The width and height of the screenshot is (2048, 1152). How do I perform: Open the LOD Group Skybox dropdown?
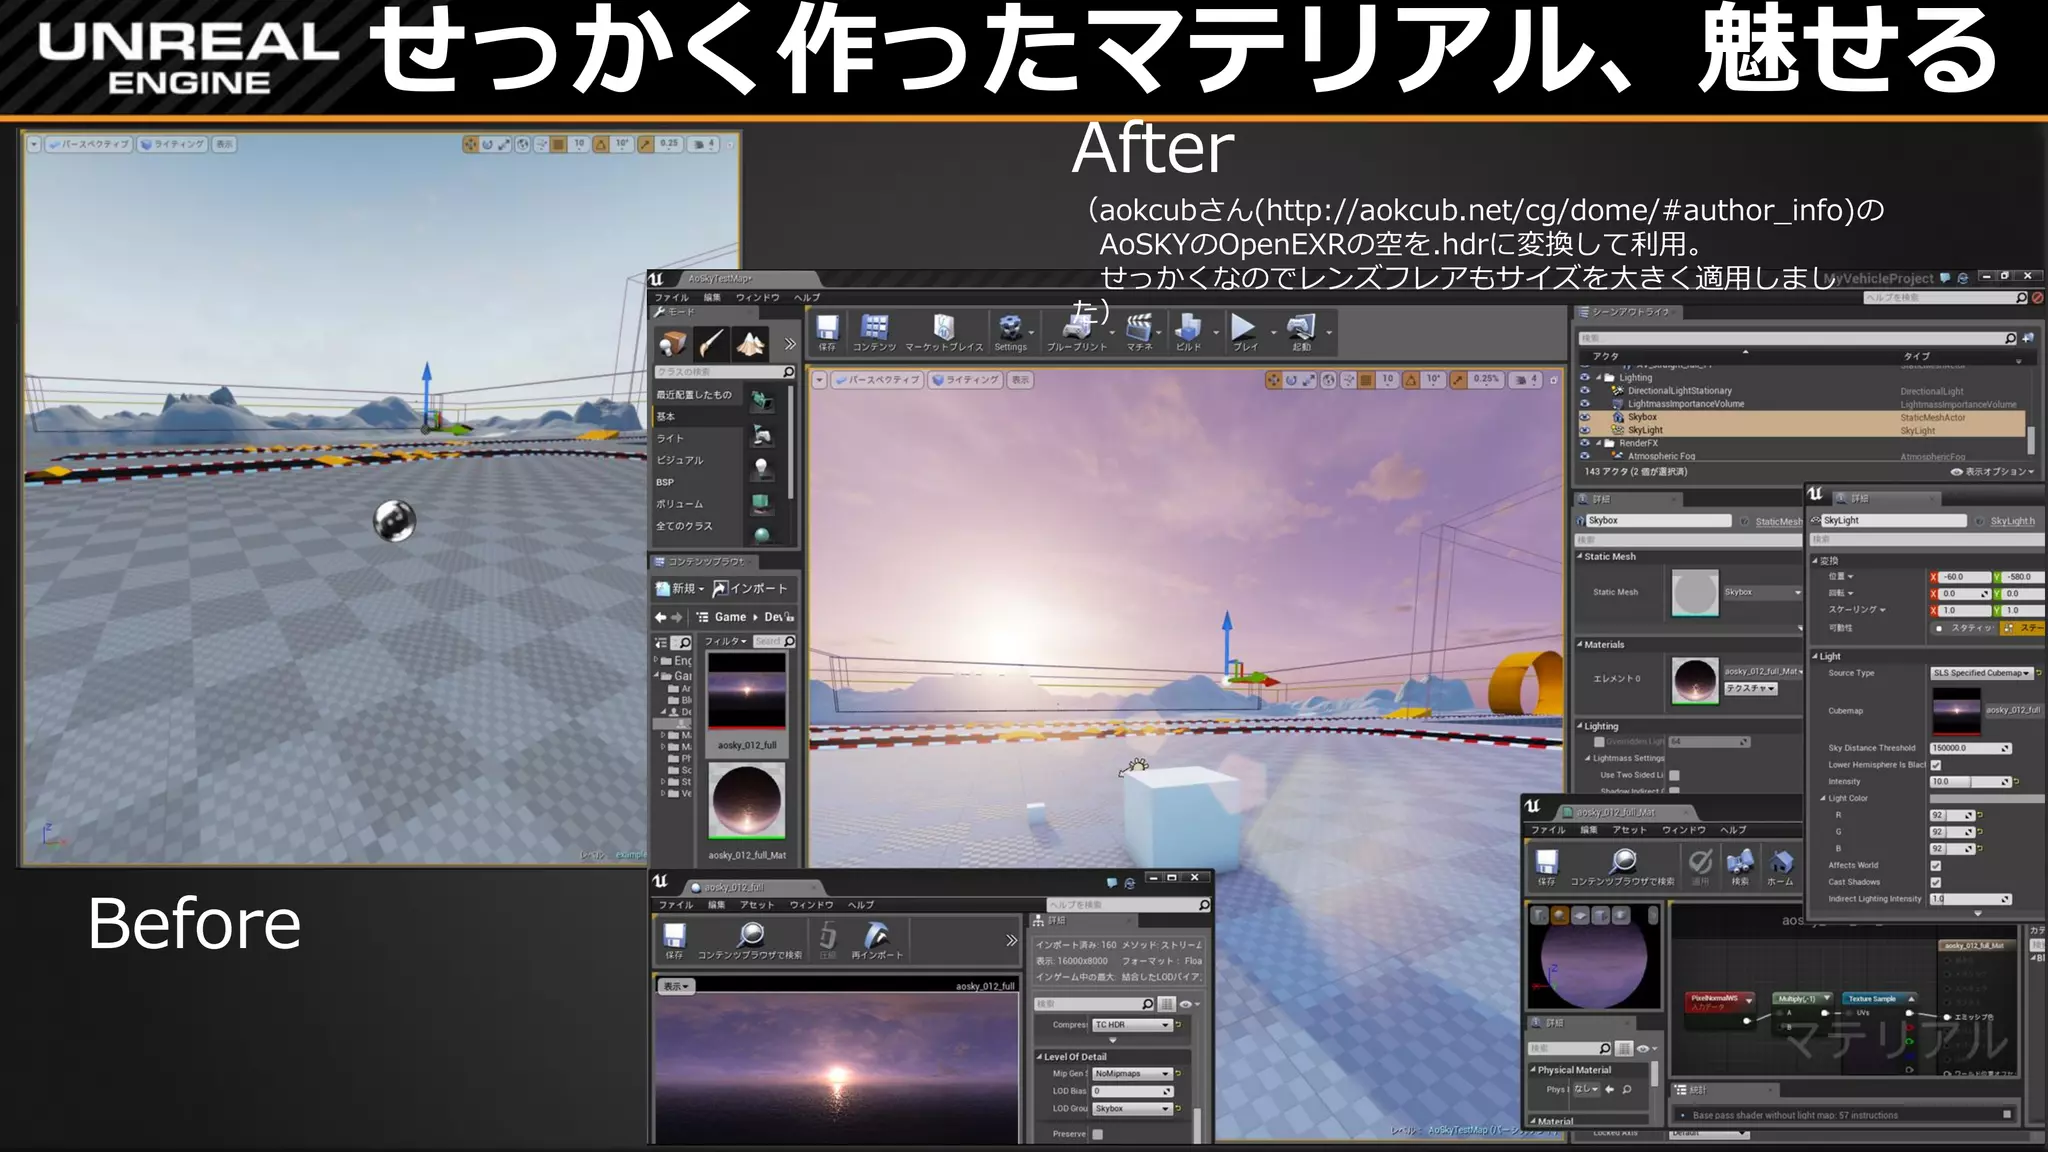[x=1131, y=1109]
